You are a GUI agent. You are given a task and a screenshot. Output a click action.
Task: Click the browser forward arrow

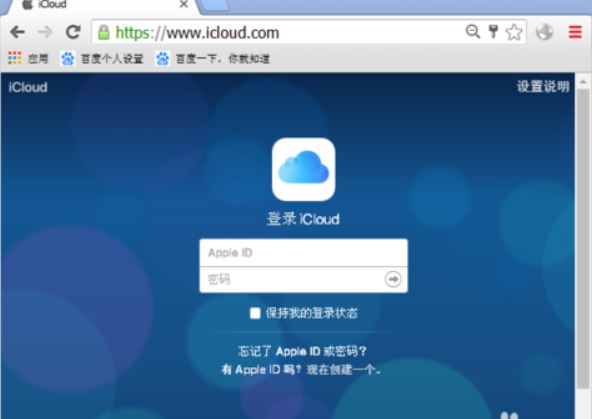(x=45, y=32)
